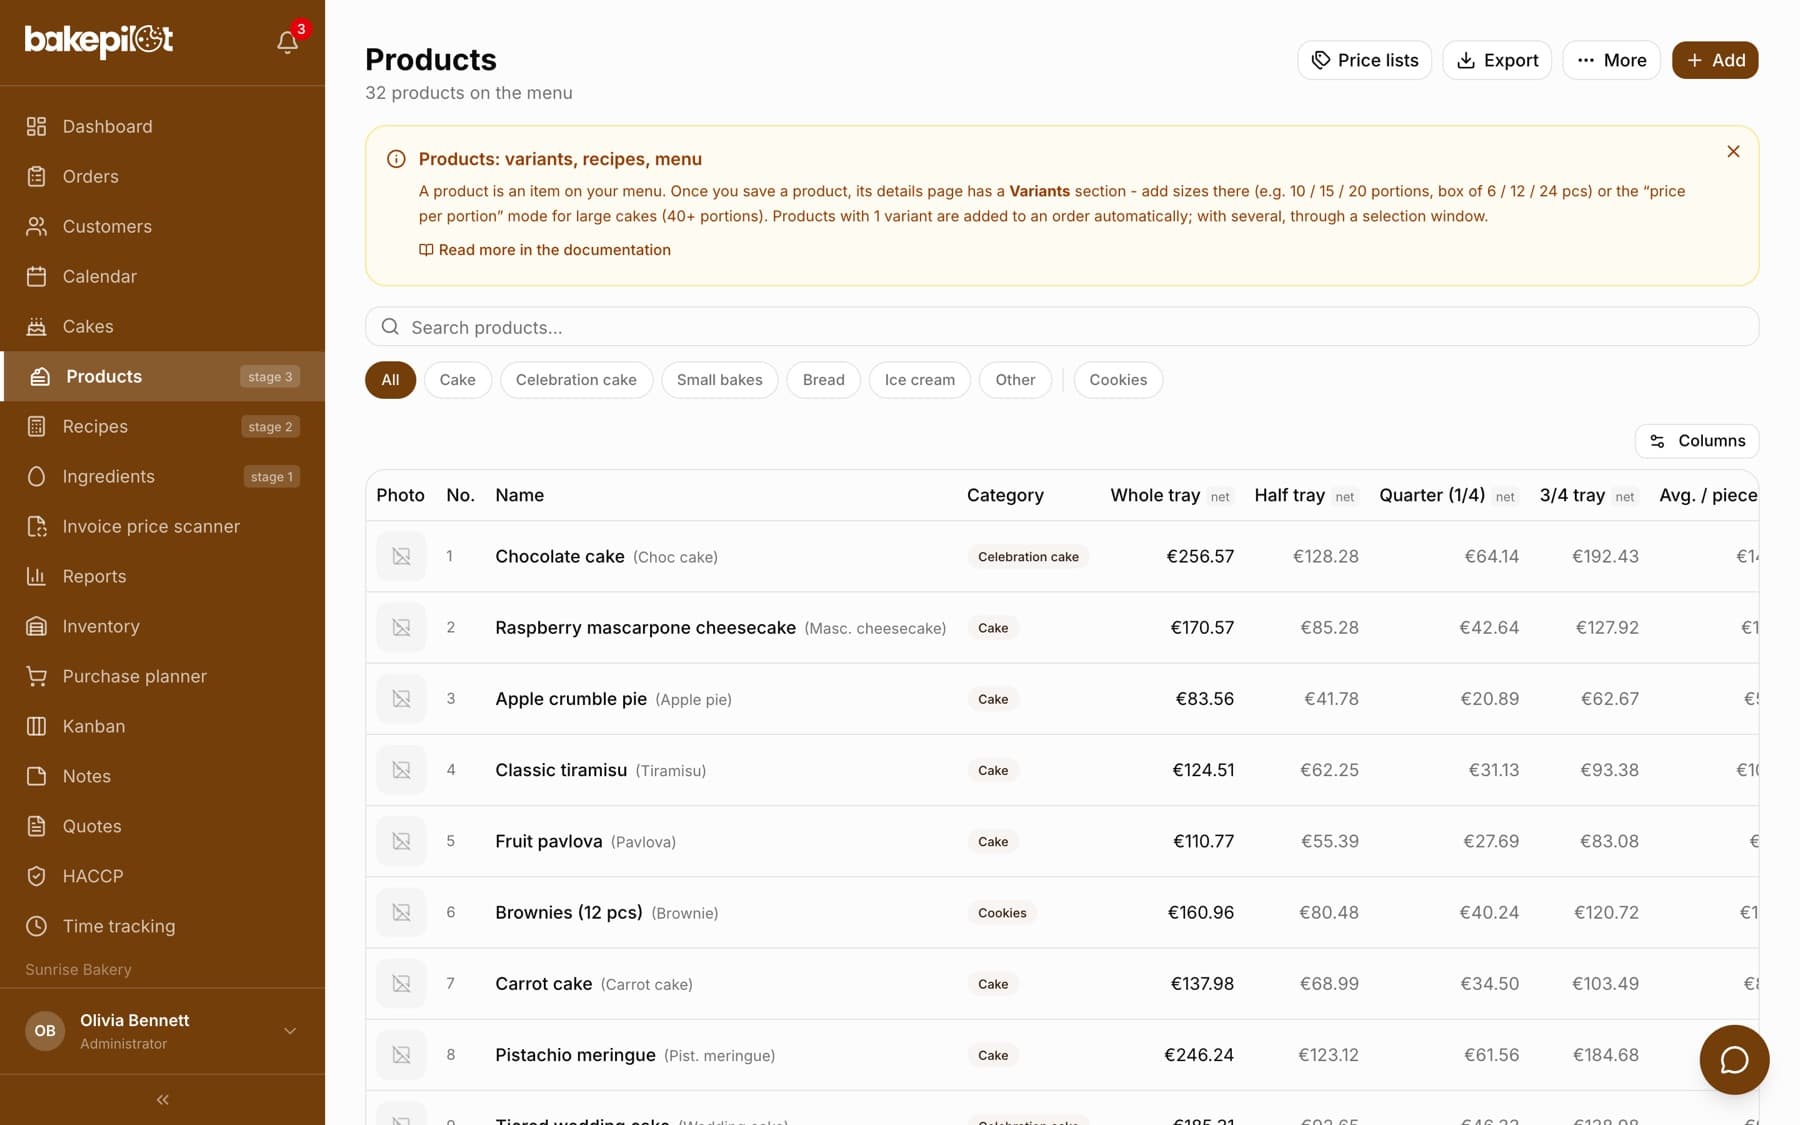The height and width of the screenshot is (1125, 1800).
Task: Click the Purchase planner cart icon
Action: point(36,676)
